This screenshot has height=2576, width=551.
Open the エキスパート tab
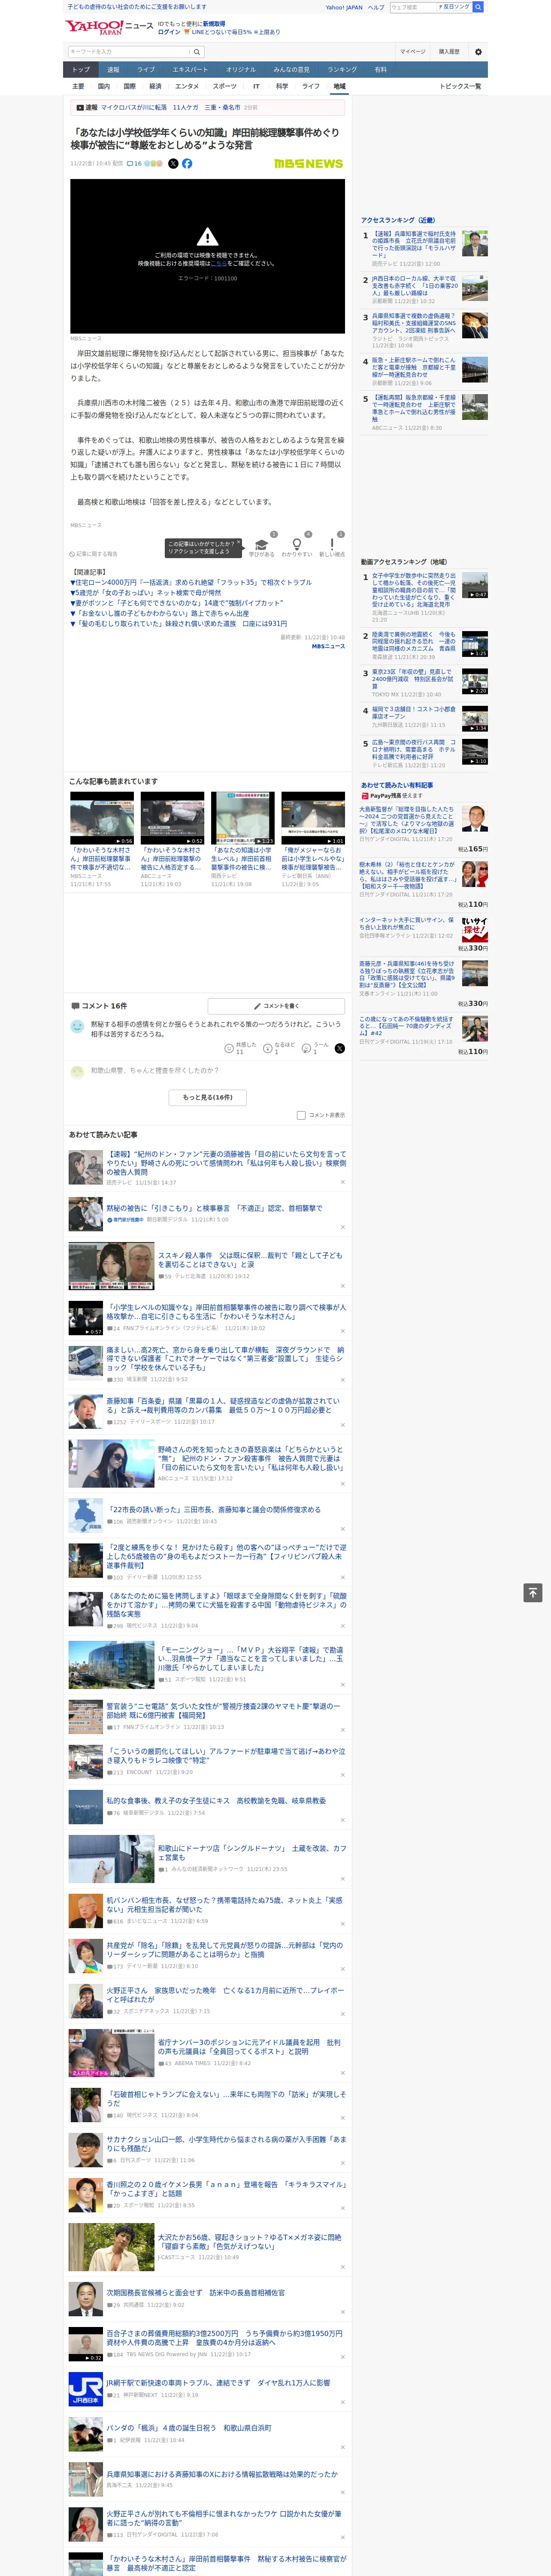tap(190, 70)
